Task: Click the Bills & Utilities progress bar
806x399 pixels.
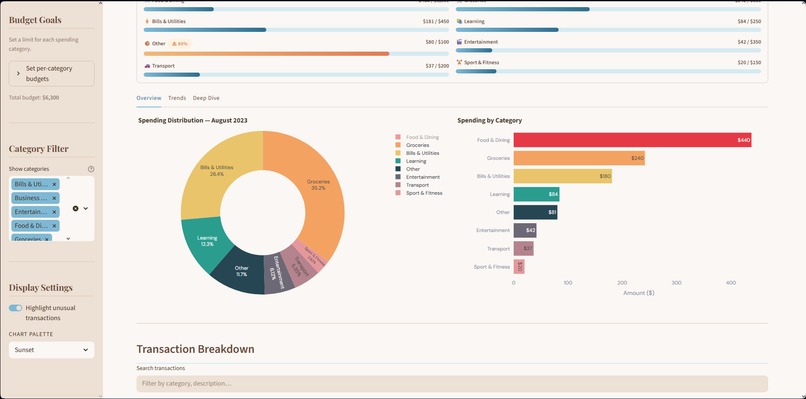Action: click(296, 30)
